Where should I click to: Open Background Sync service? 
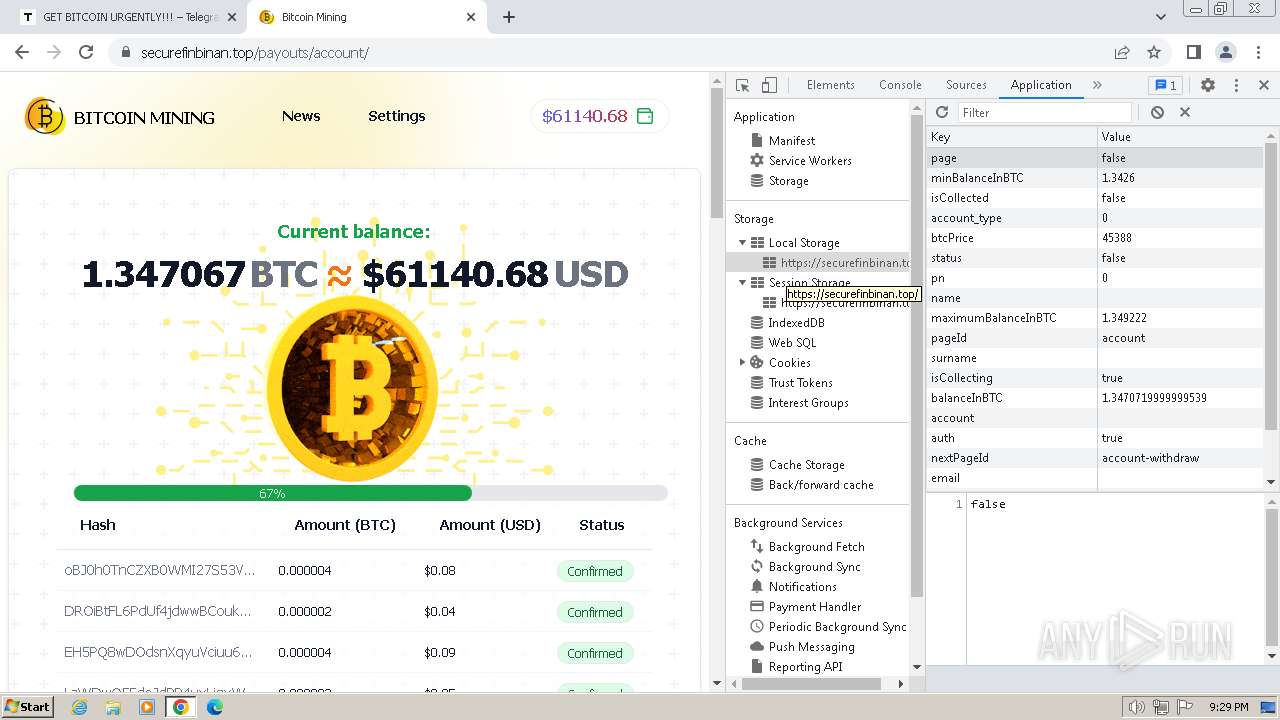[814, 567]
